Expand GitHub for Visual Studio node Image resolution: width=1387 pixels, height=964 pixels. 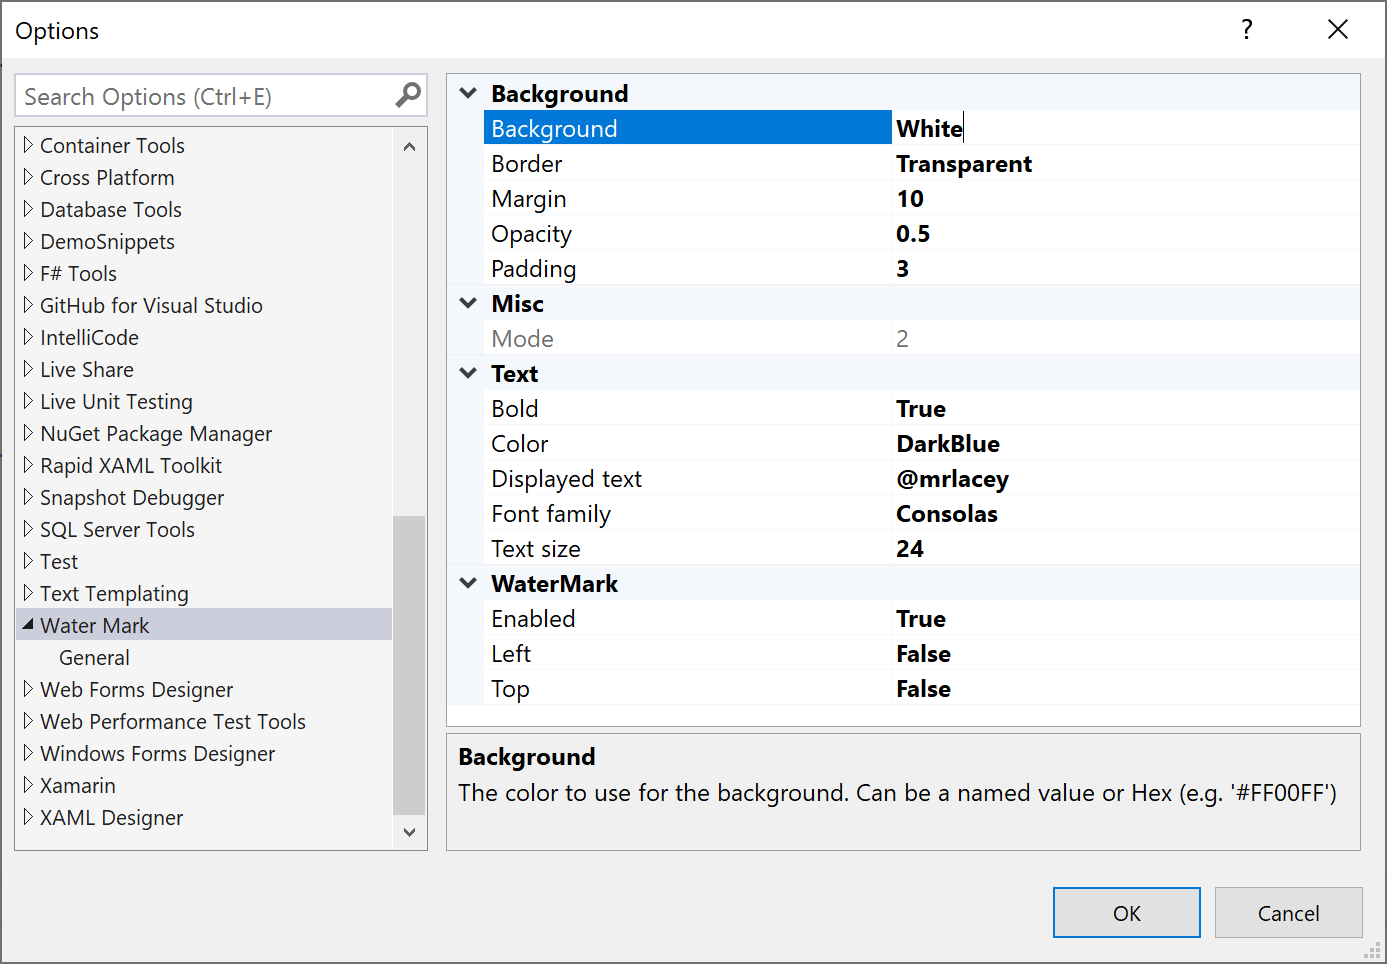pyautogui.click(x=28, y=305)
